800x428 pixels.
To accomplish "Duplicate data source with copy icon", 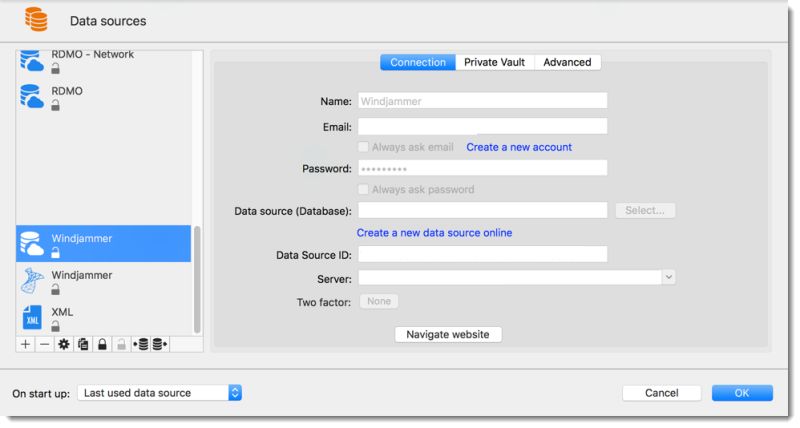I will click(83, 344).
